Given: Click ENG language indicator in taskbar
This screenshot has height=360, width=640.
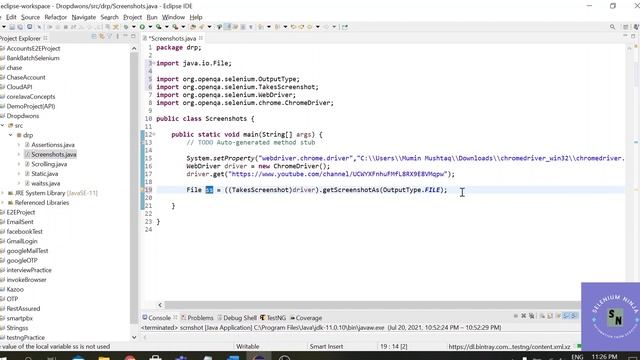Looking at the screenshot, I should (x=577, y=357).
